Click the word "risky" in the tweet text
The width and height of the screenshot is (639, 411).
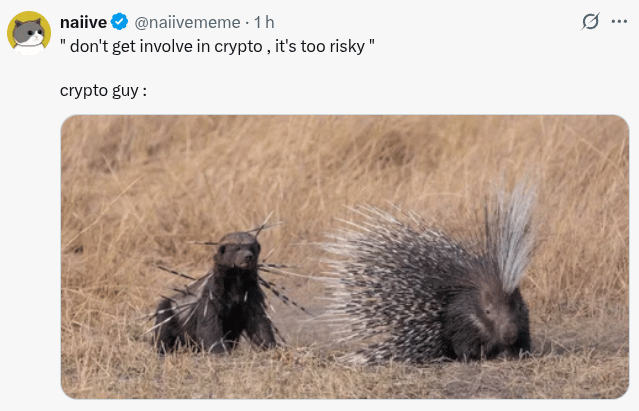pyautogui.click(x=347, y=47)
